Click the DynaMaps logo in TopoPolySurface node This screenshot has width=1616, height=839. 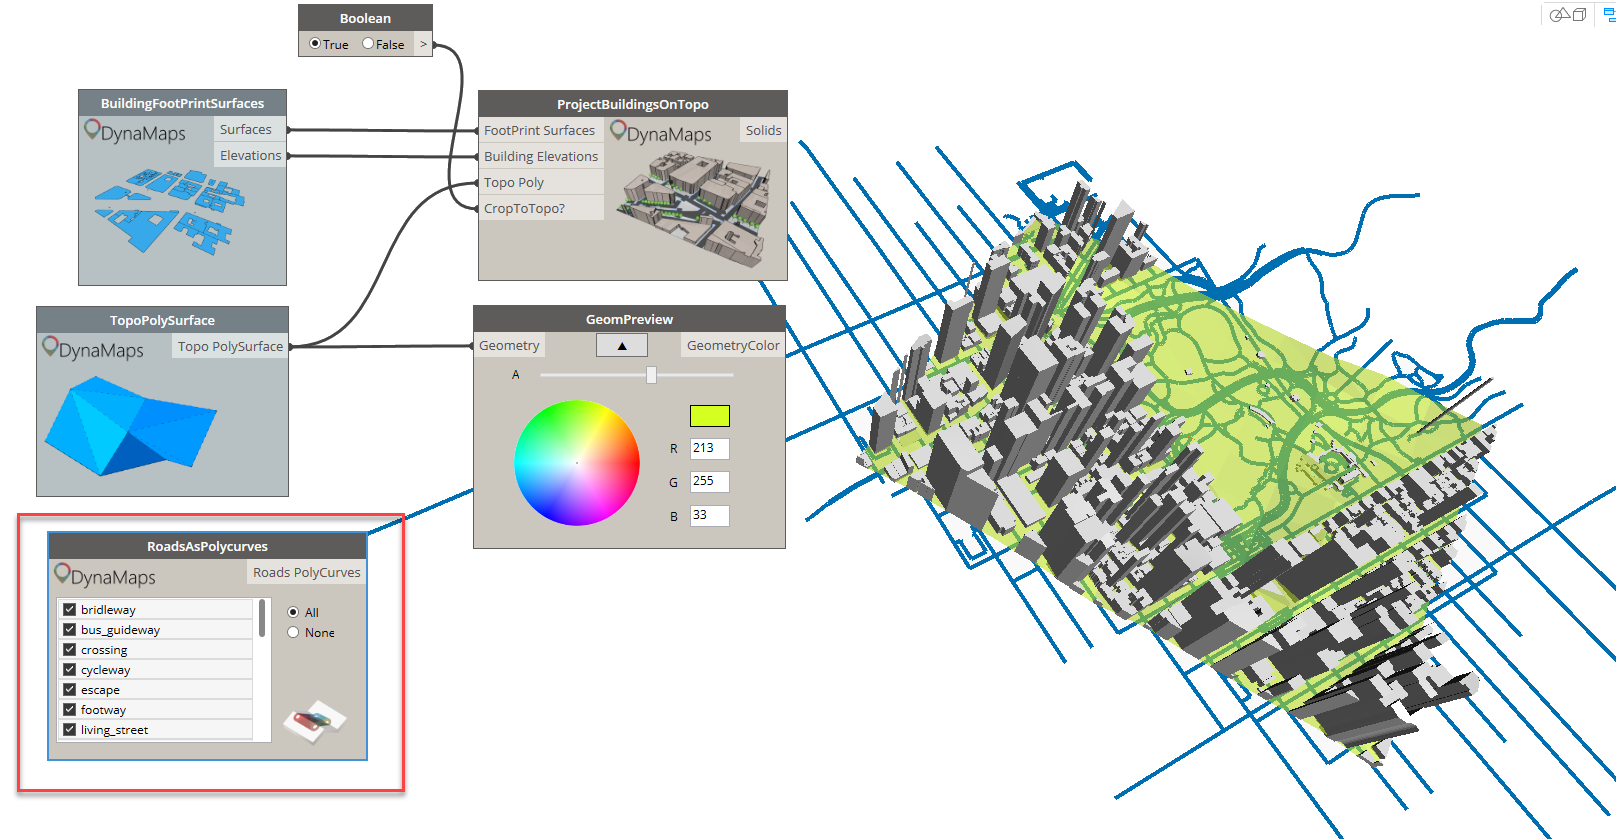(x=93, y=349)
